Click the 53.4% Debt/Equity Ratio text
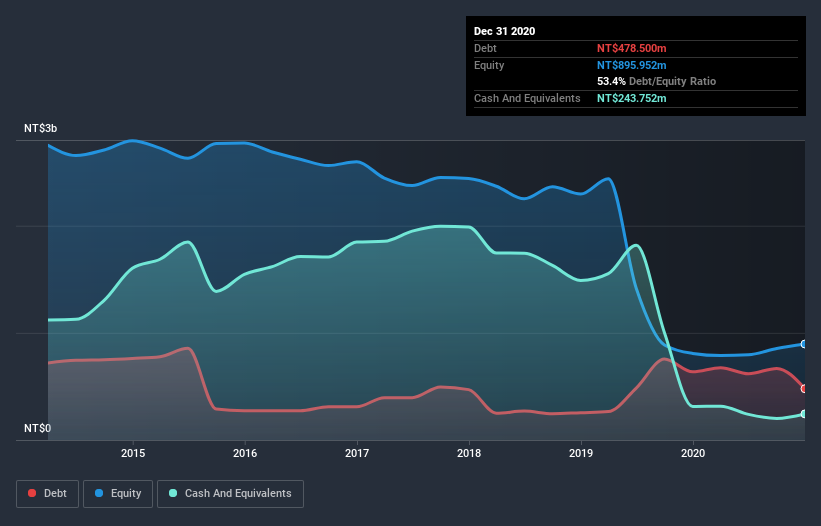 tap(657, 82)
